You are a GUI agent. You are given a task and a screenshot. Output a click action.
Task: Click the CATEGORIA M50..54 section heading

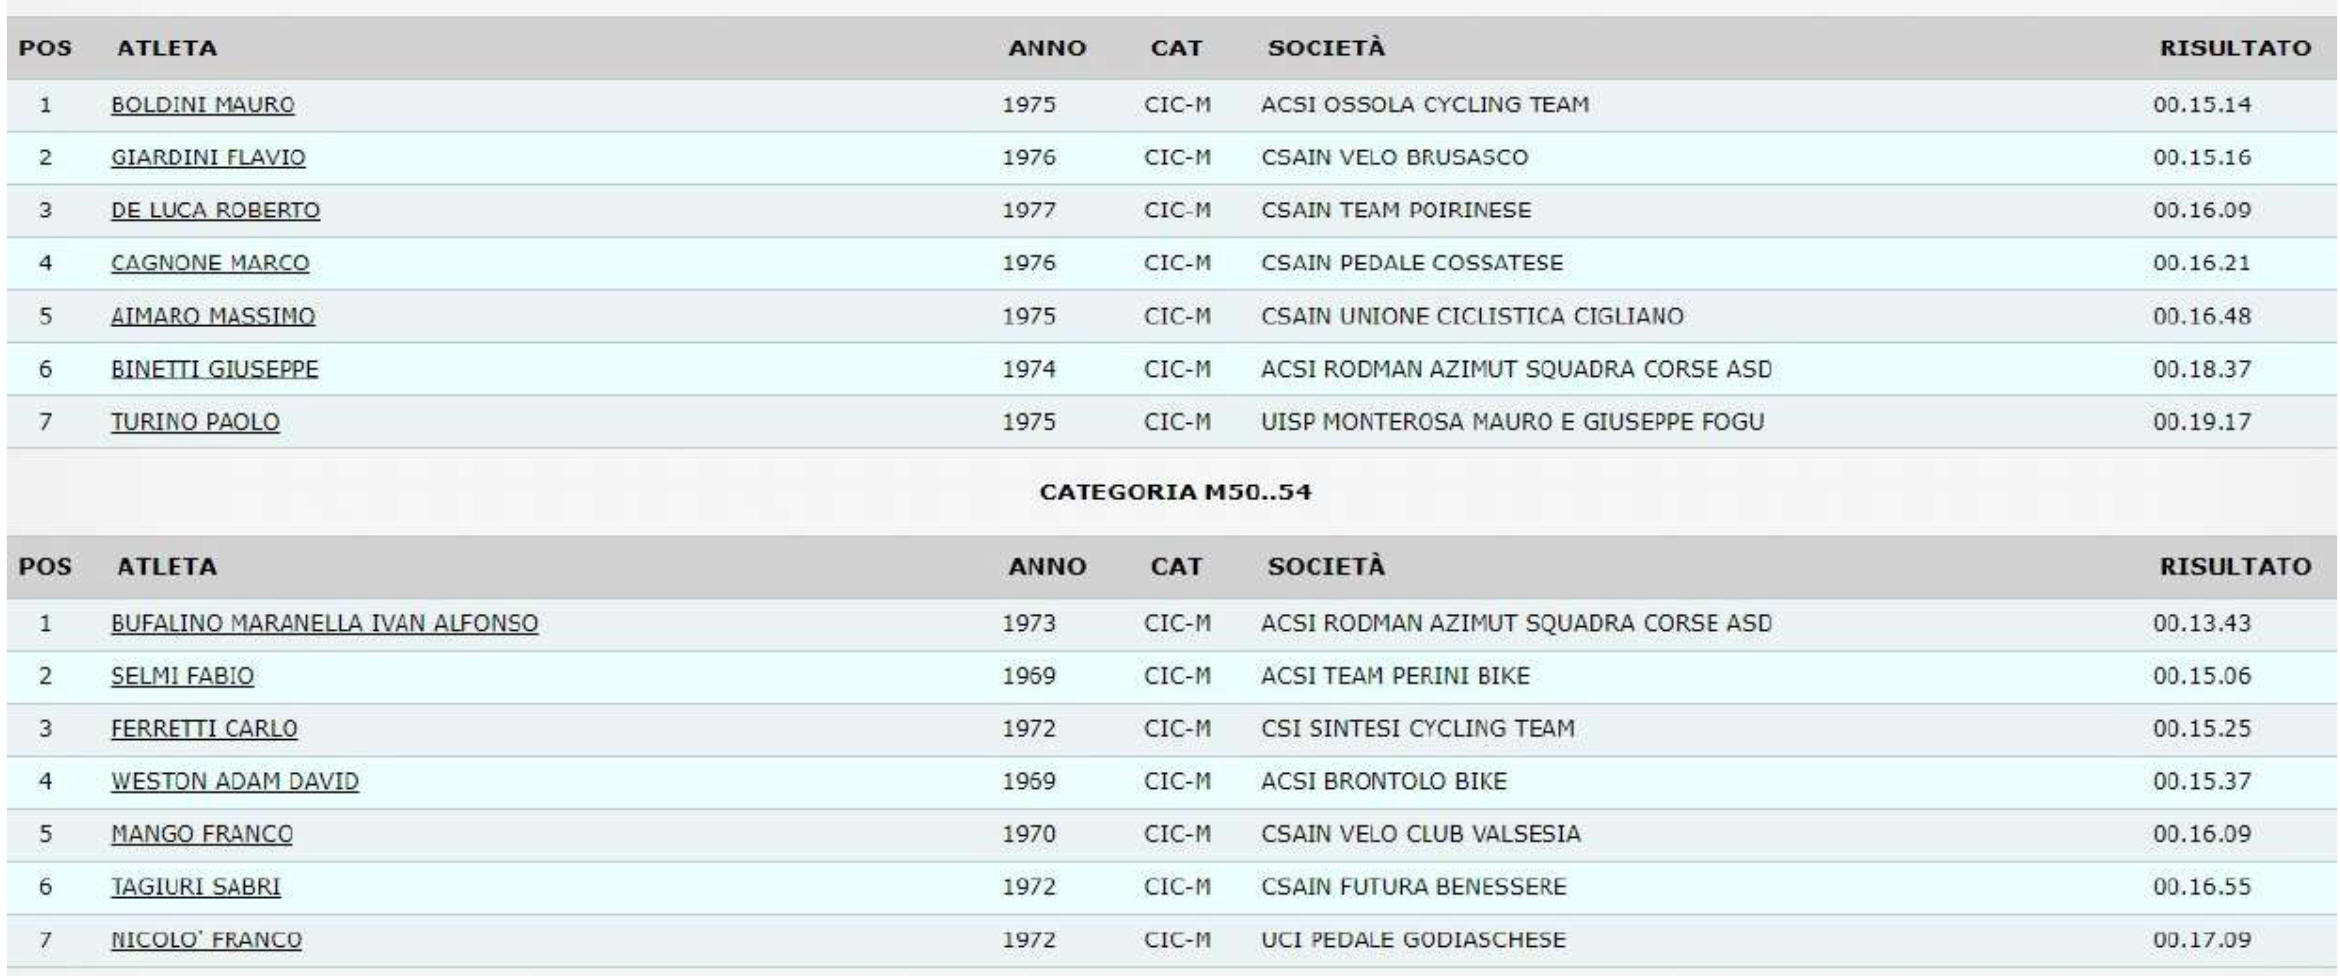tap(1175, 492)
